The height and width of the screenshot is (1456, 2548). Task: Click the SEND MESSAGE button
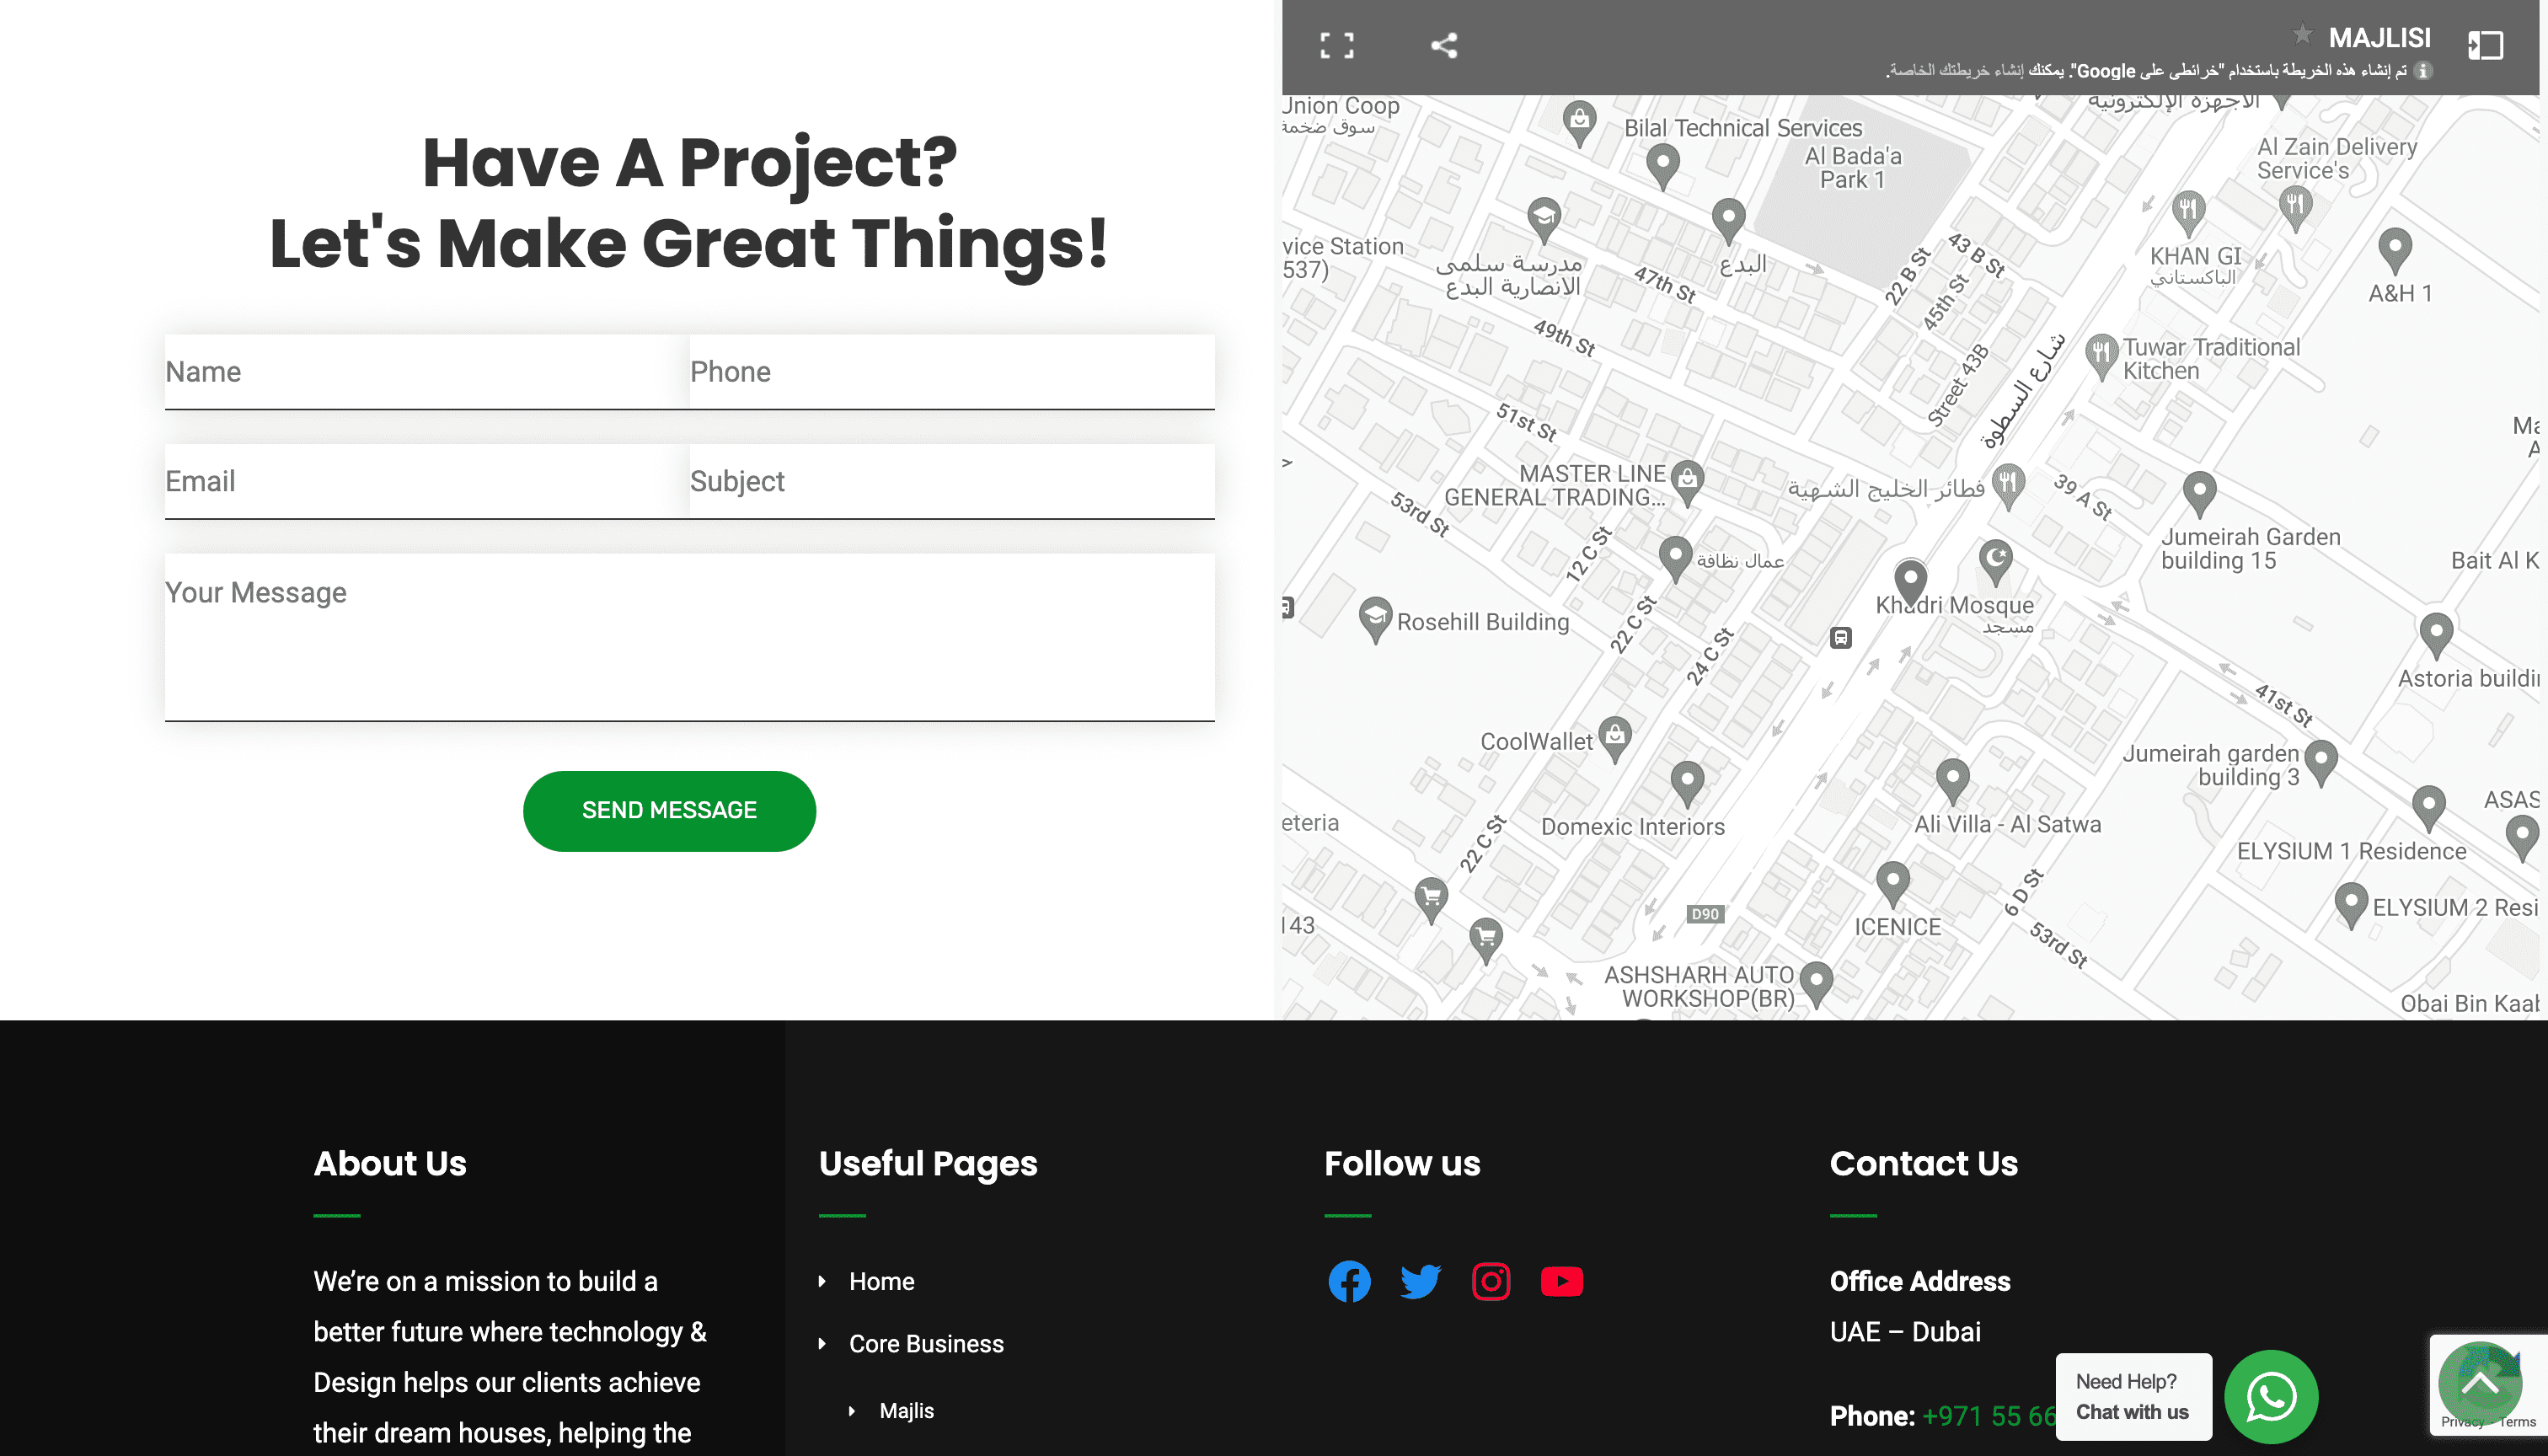668,811
